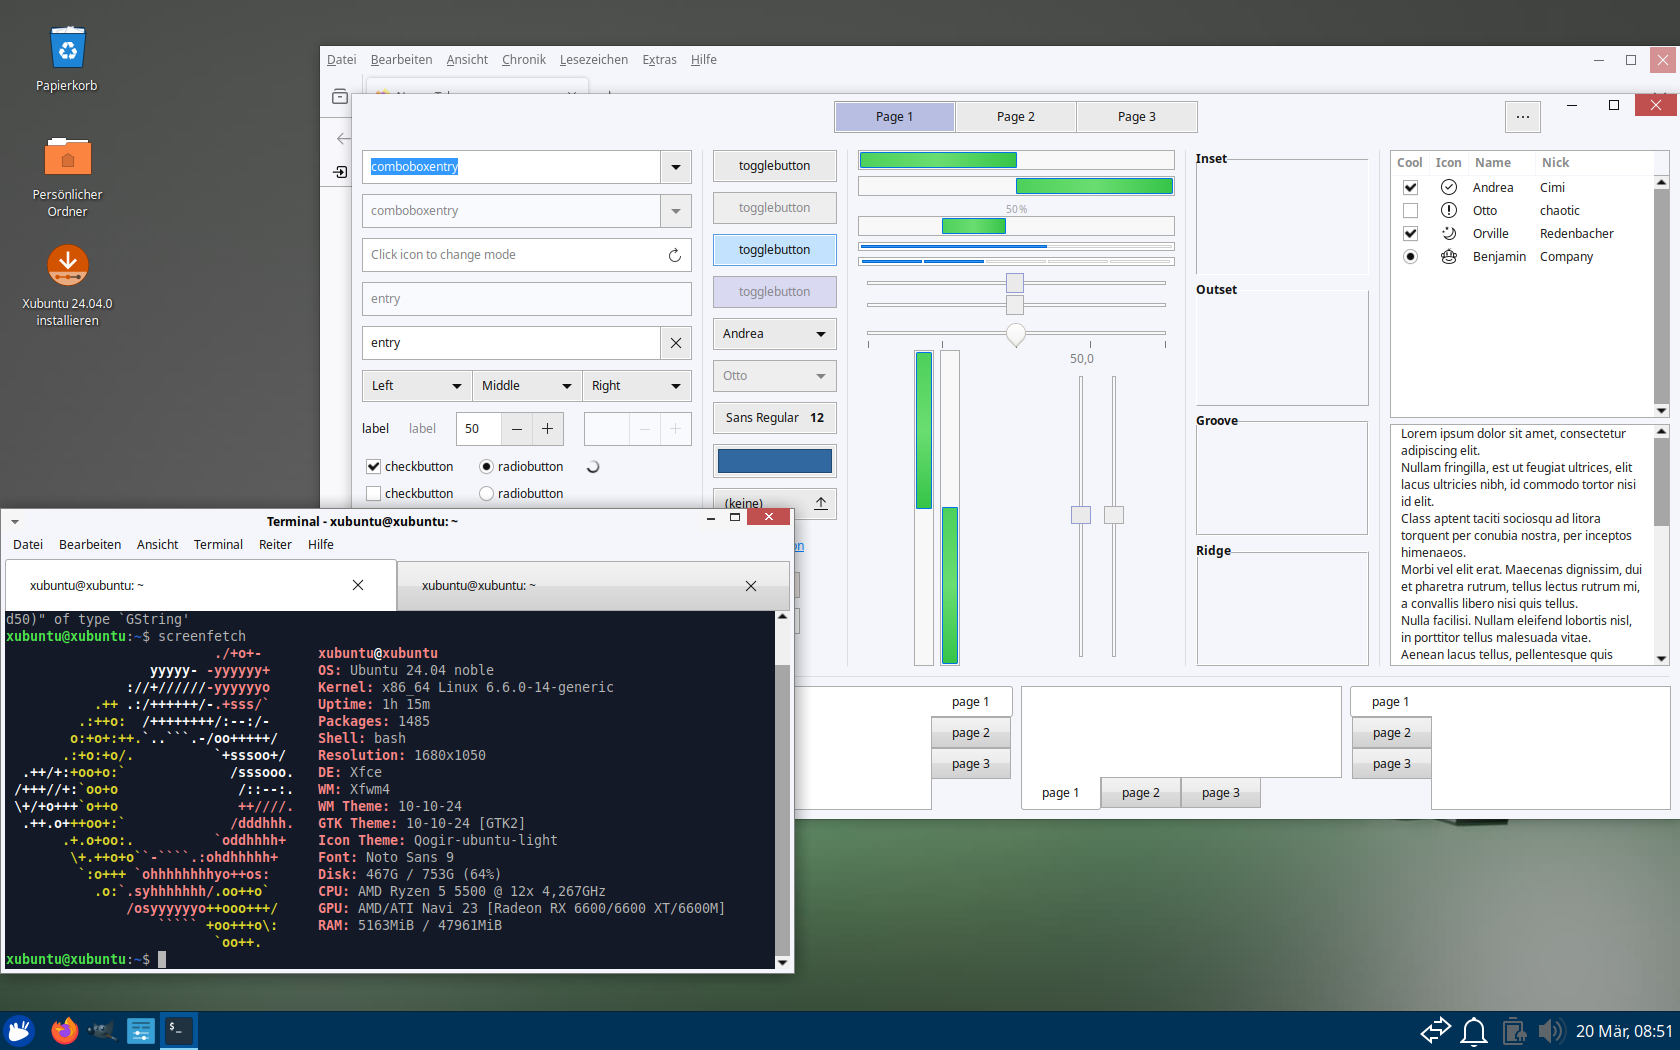Select bottom notebook tab page 2
Screen dimensions: 1680x1050
(x=1141, y=793)
